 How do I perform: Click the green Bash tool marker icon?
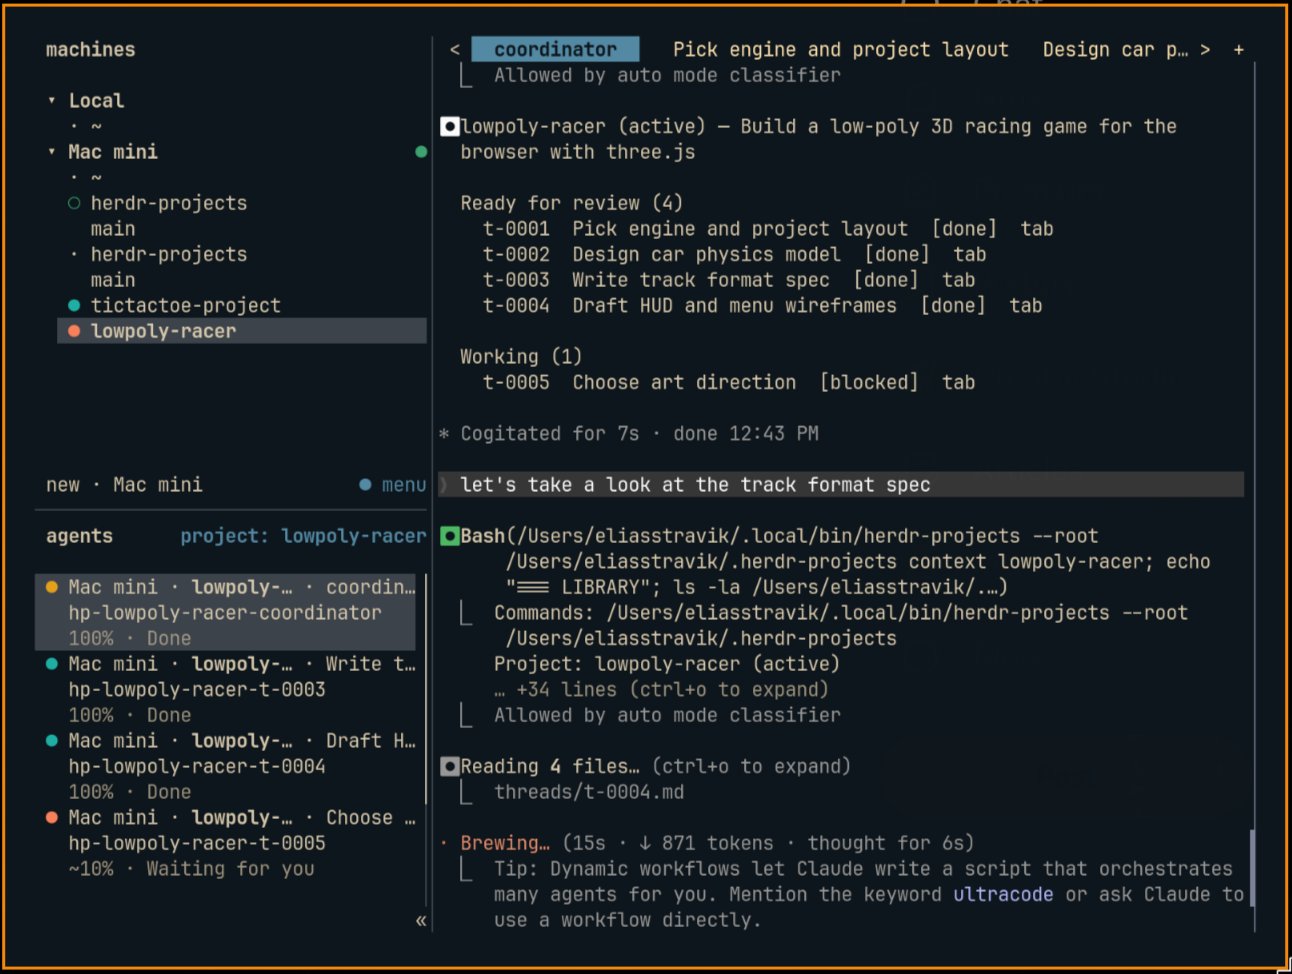point(449,536)
